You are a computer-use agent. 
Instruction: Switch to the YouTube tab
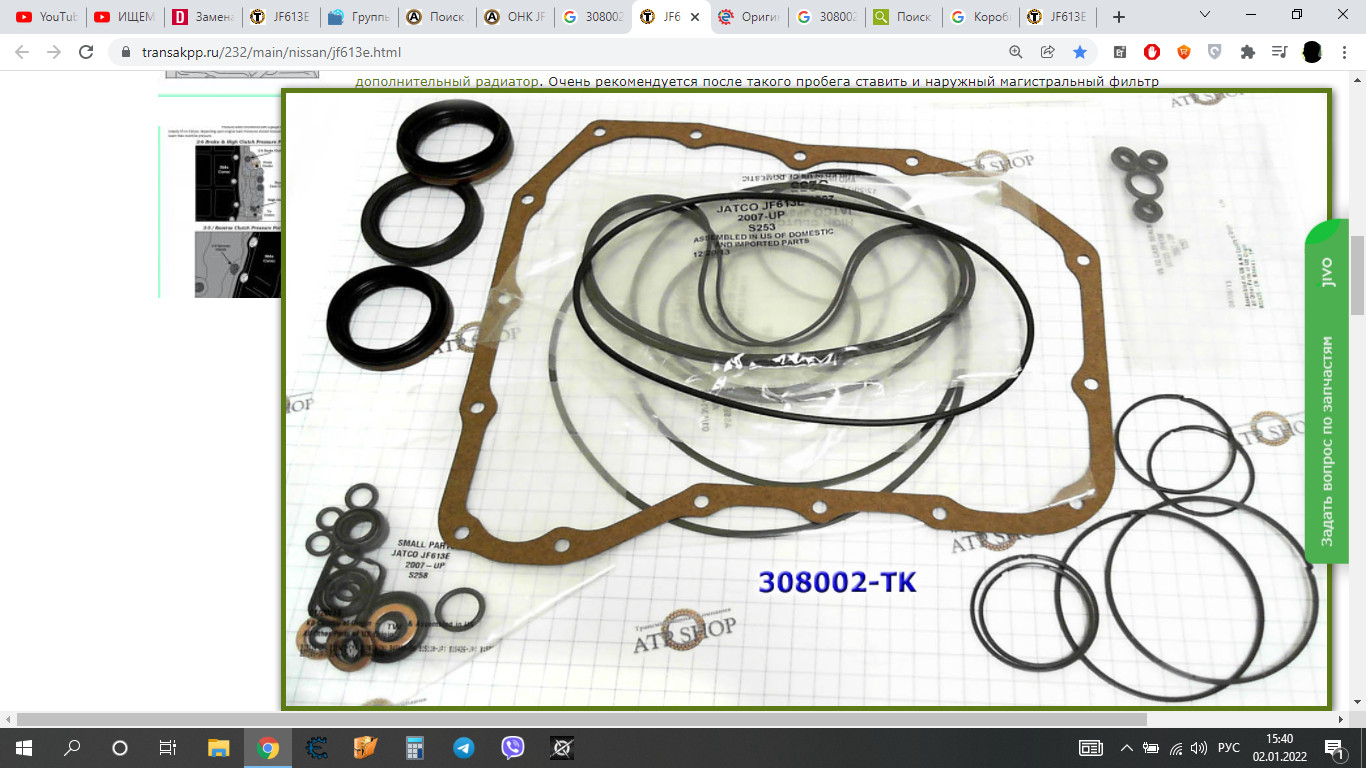tap(47, 17)
